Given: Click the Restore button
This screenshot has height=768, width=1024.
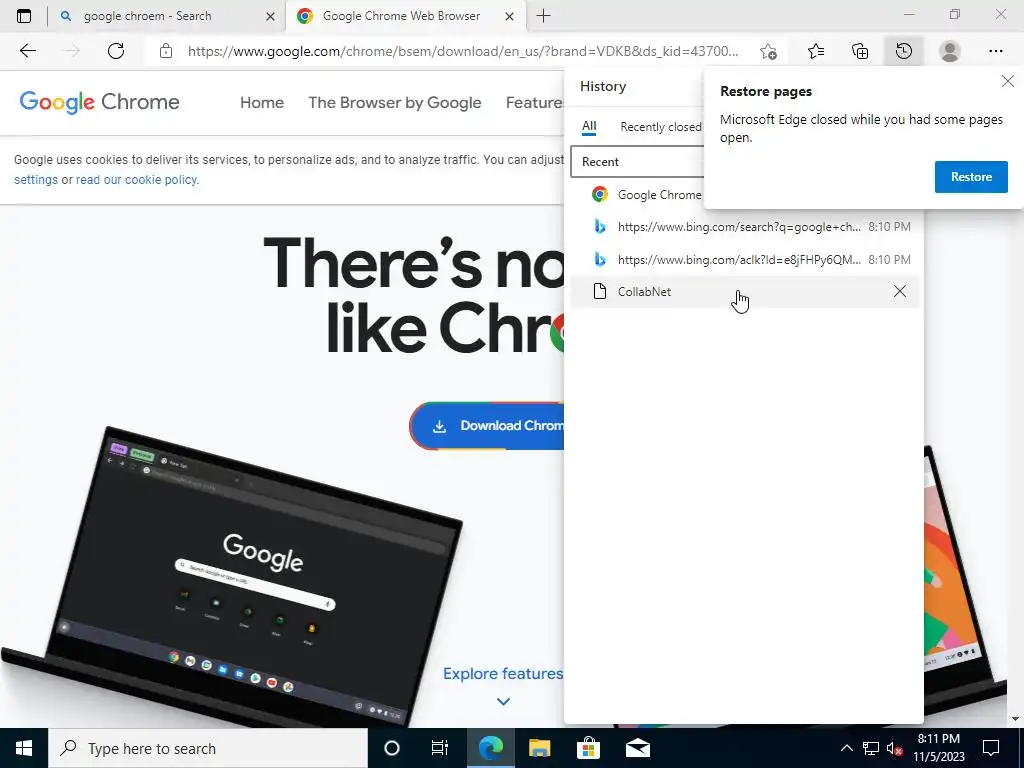Looking at the screenshot, I should coord(971,177).
